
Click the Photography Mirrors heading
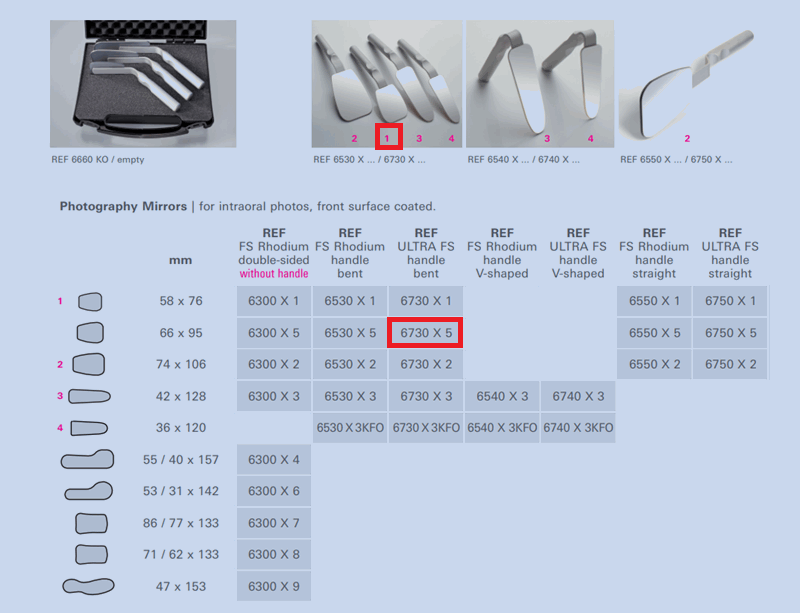click(123, 206)
